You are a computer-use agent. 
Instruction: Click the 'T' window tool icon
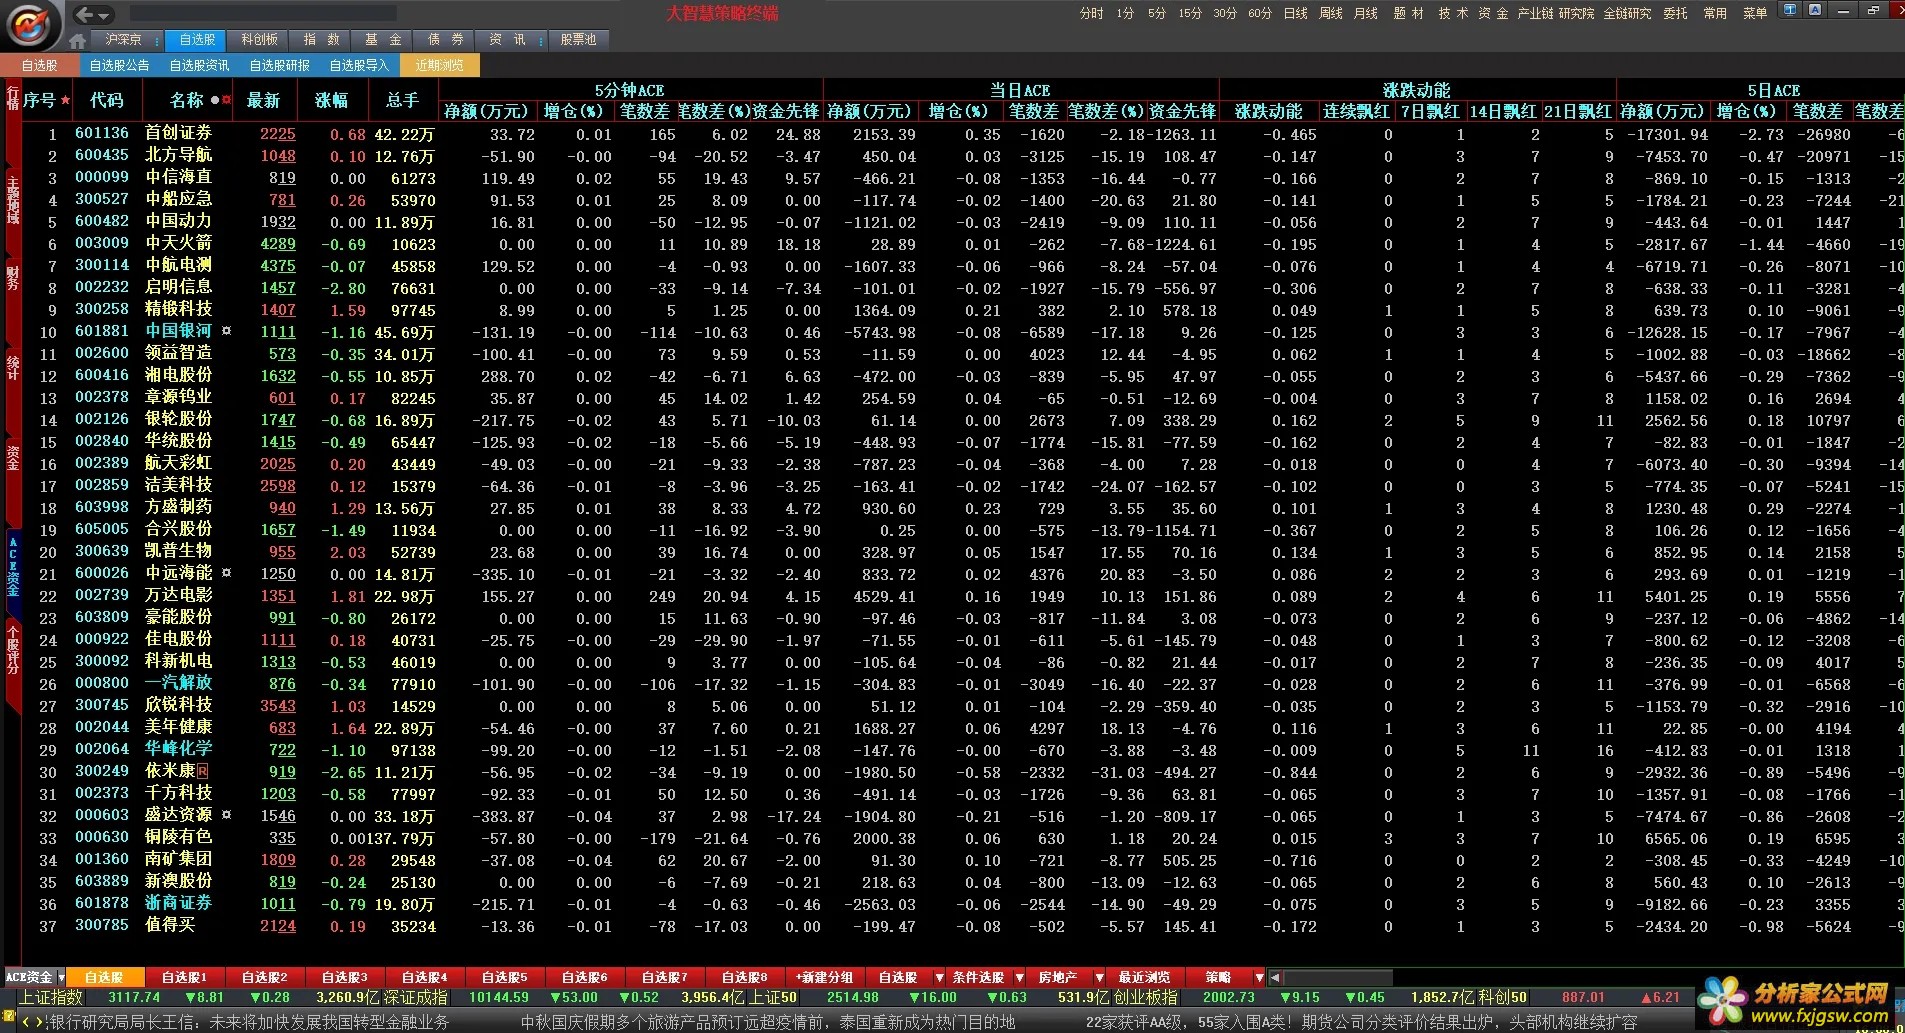point(1790,10)
